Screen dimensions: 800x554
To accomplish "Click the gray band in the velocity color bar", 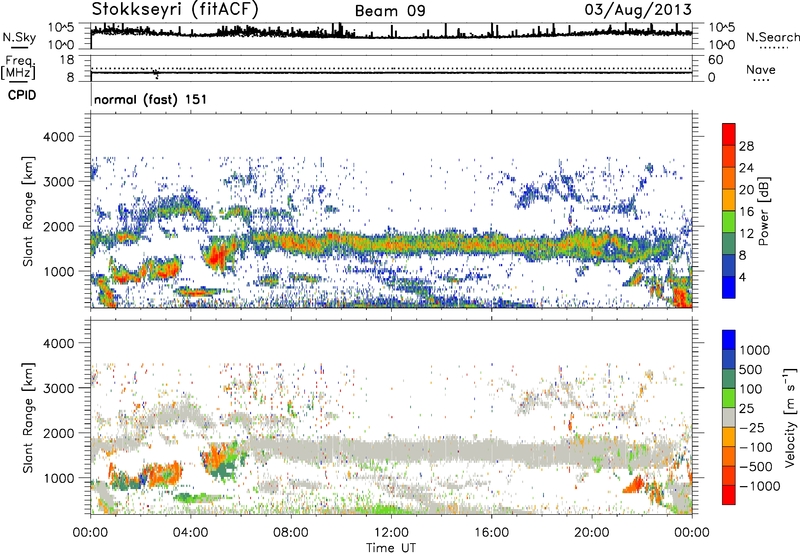I will (729, 417).
